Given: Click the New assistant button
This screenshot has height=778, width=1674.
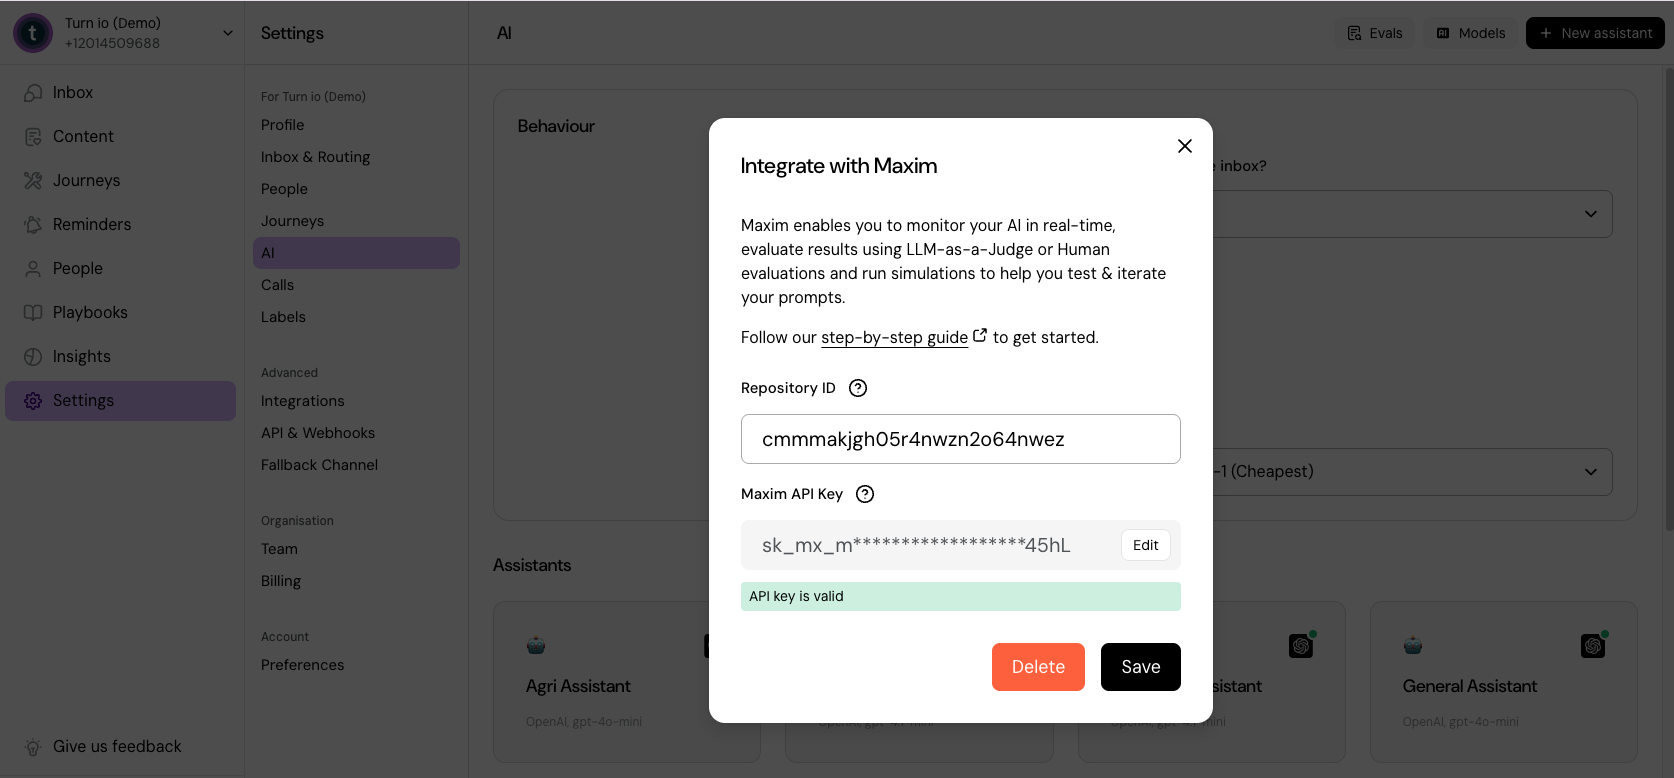Looking at the screenshot, I should [x=1595, y=33].
